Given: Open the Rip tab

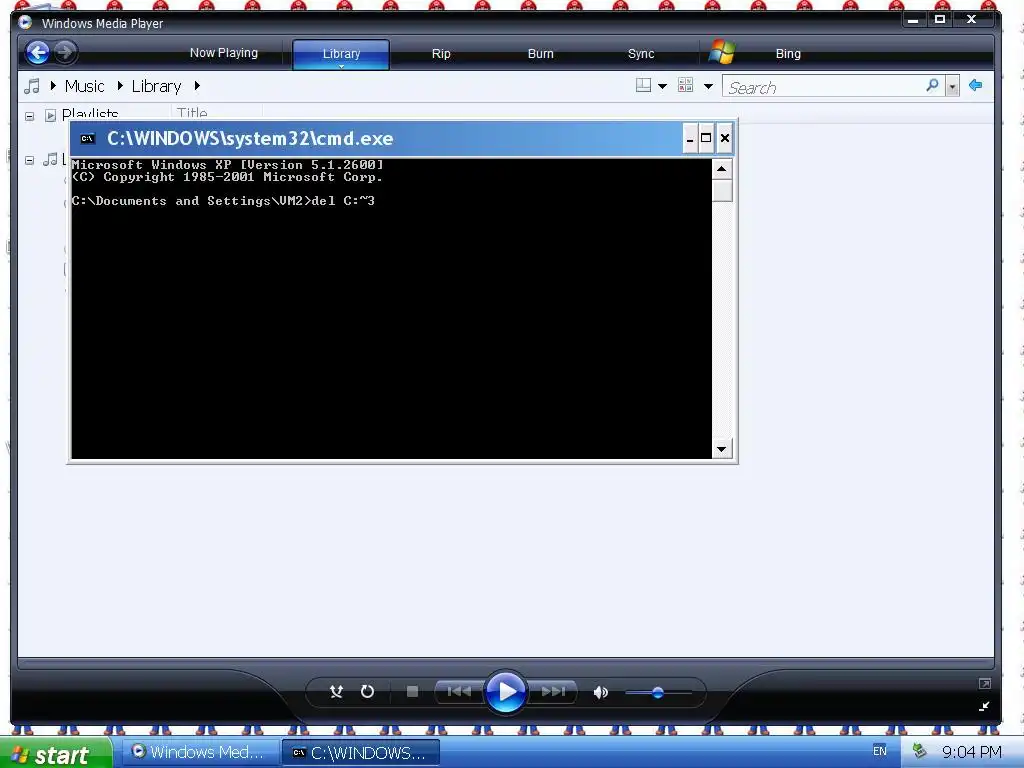Looking at the screenshot, I should click(x=441, y=54).
